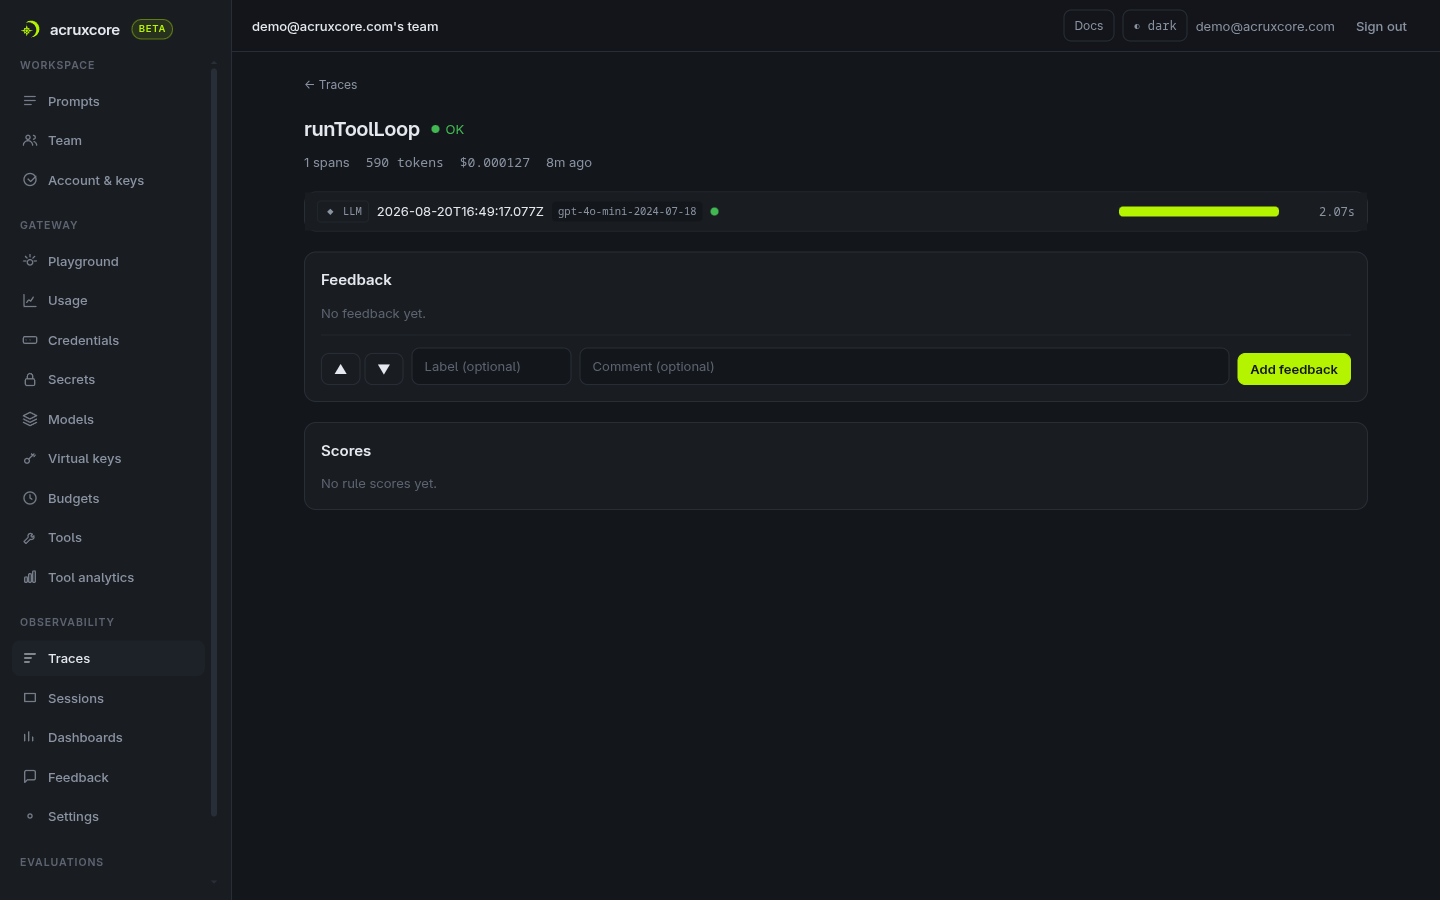Screen dimensions: 1440x900
Task: Select thumbs-down arrow for feedback
Action: [x=384, y=369]
